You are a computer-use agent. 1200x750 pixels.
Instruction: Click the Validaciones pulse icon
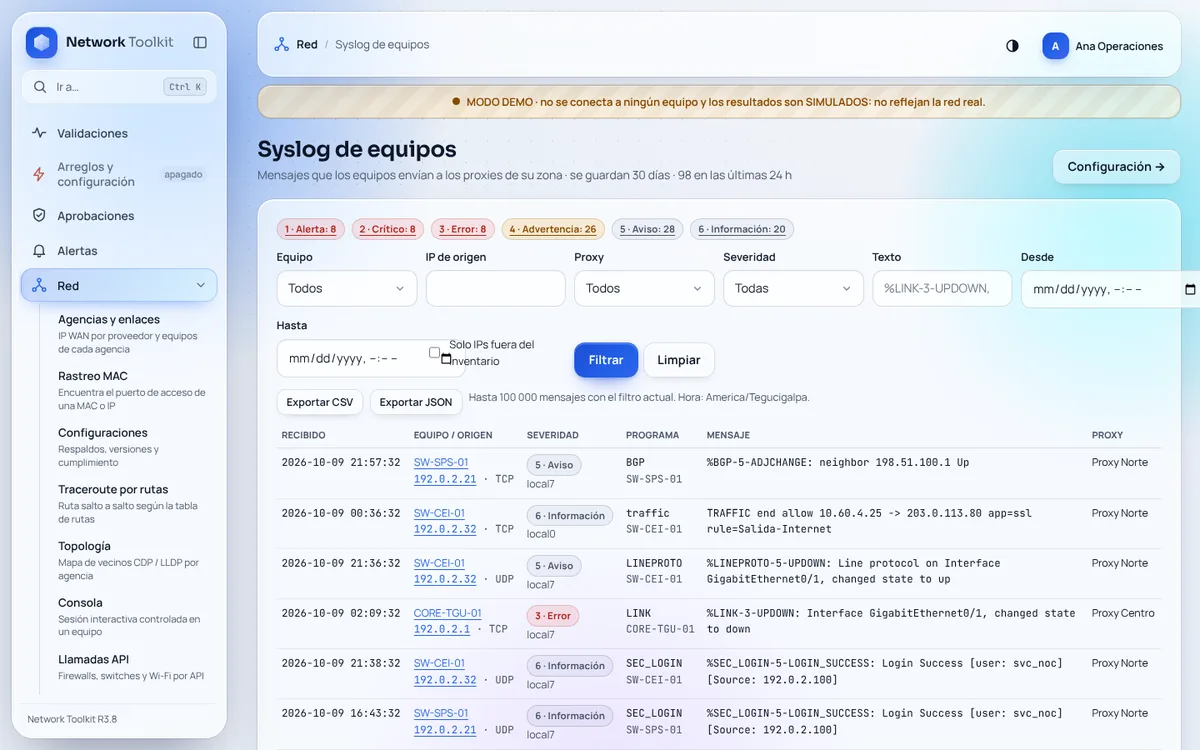(39, 133)
